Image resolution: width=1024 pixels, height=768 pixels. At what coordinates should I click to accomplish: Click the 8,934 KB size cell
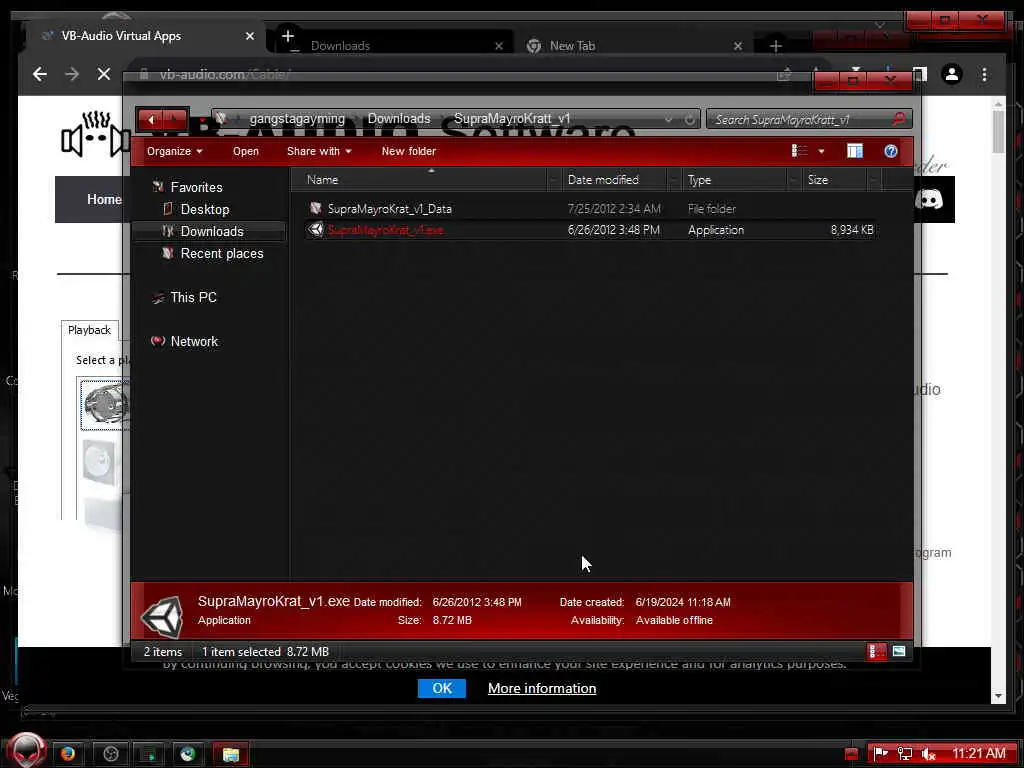(852, 230)
